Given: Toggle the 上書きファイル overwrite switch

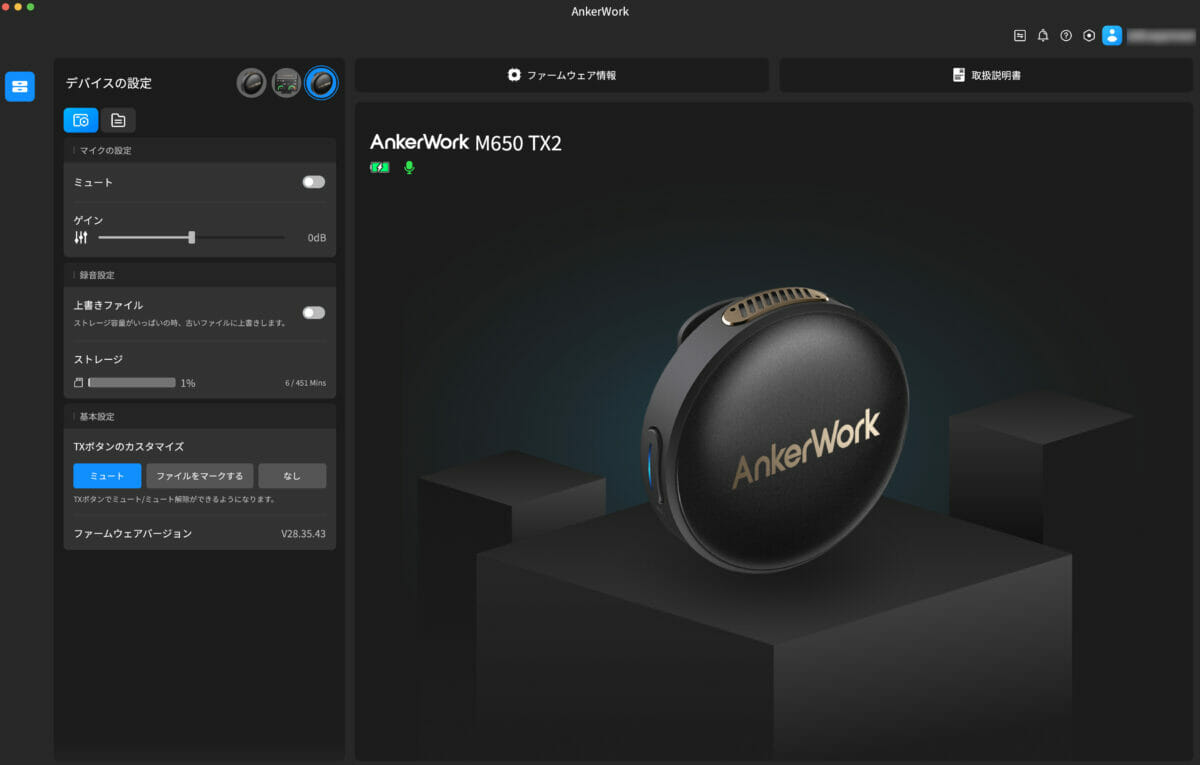Looking at the screenshot, I should [314, 312].
